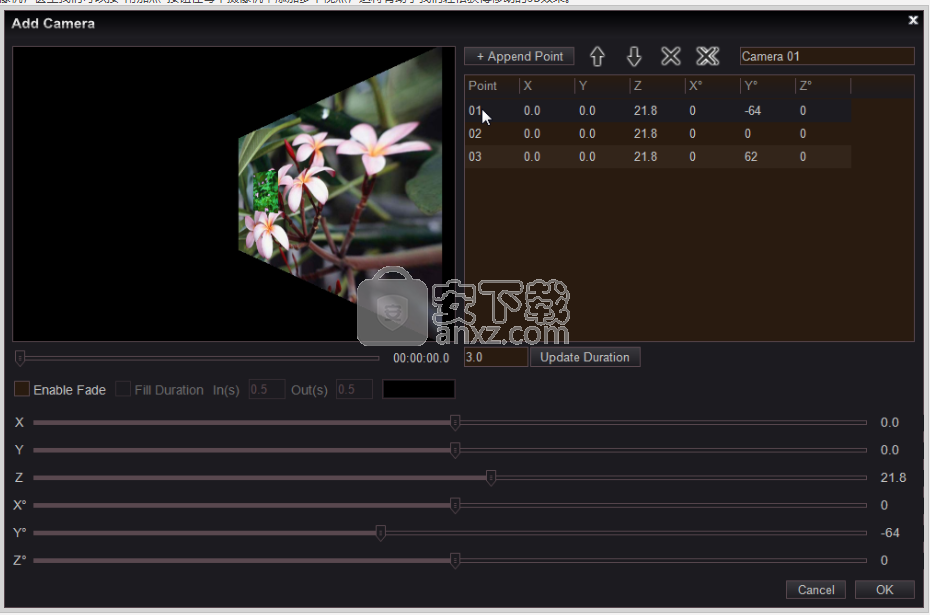Viewport: 930px width, 615px height.
Task: Delete selected point with the single X icon
Action: point(671,56)
